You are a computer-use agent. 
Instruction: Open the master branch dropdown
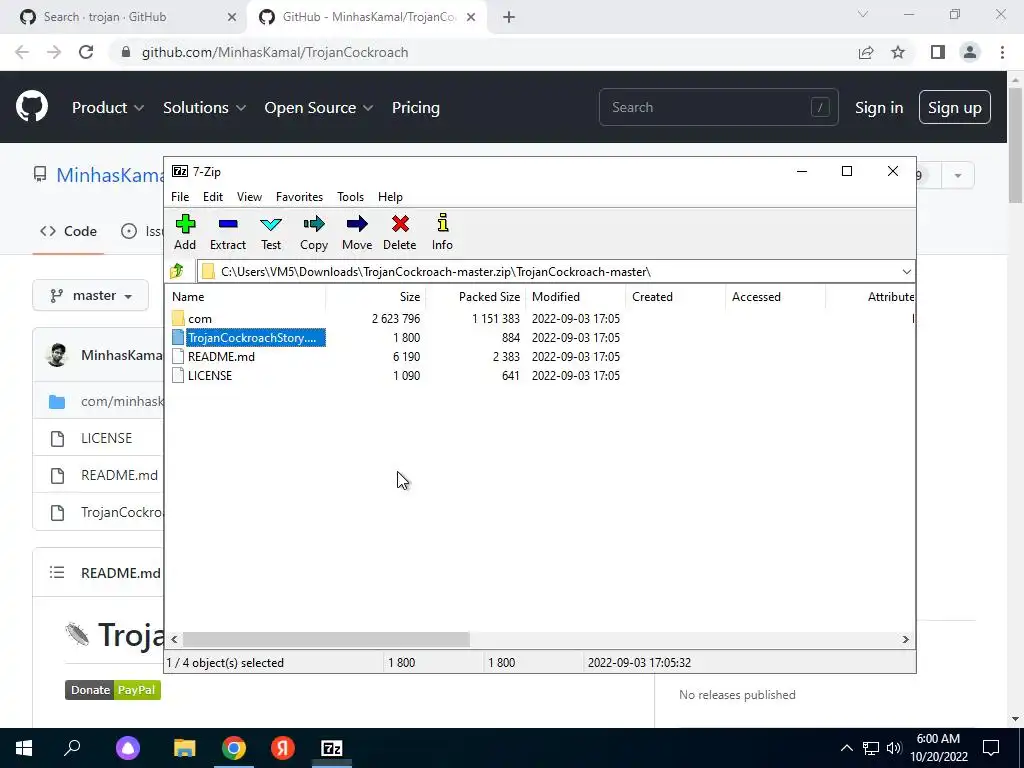pyautogui.click(x=91, y=296)
